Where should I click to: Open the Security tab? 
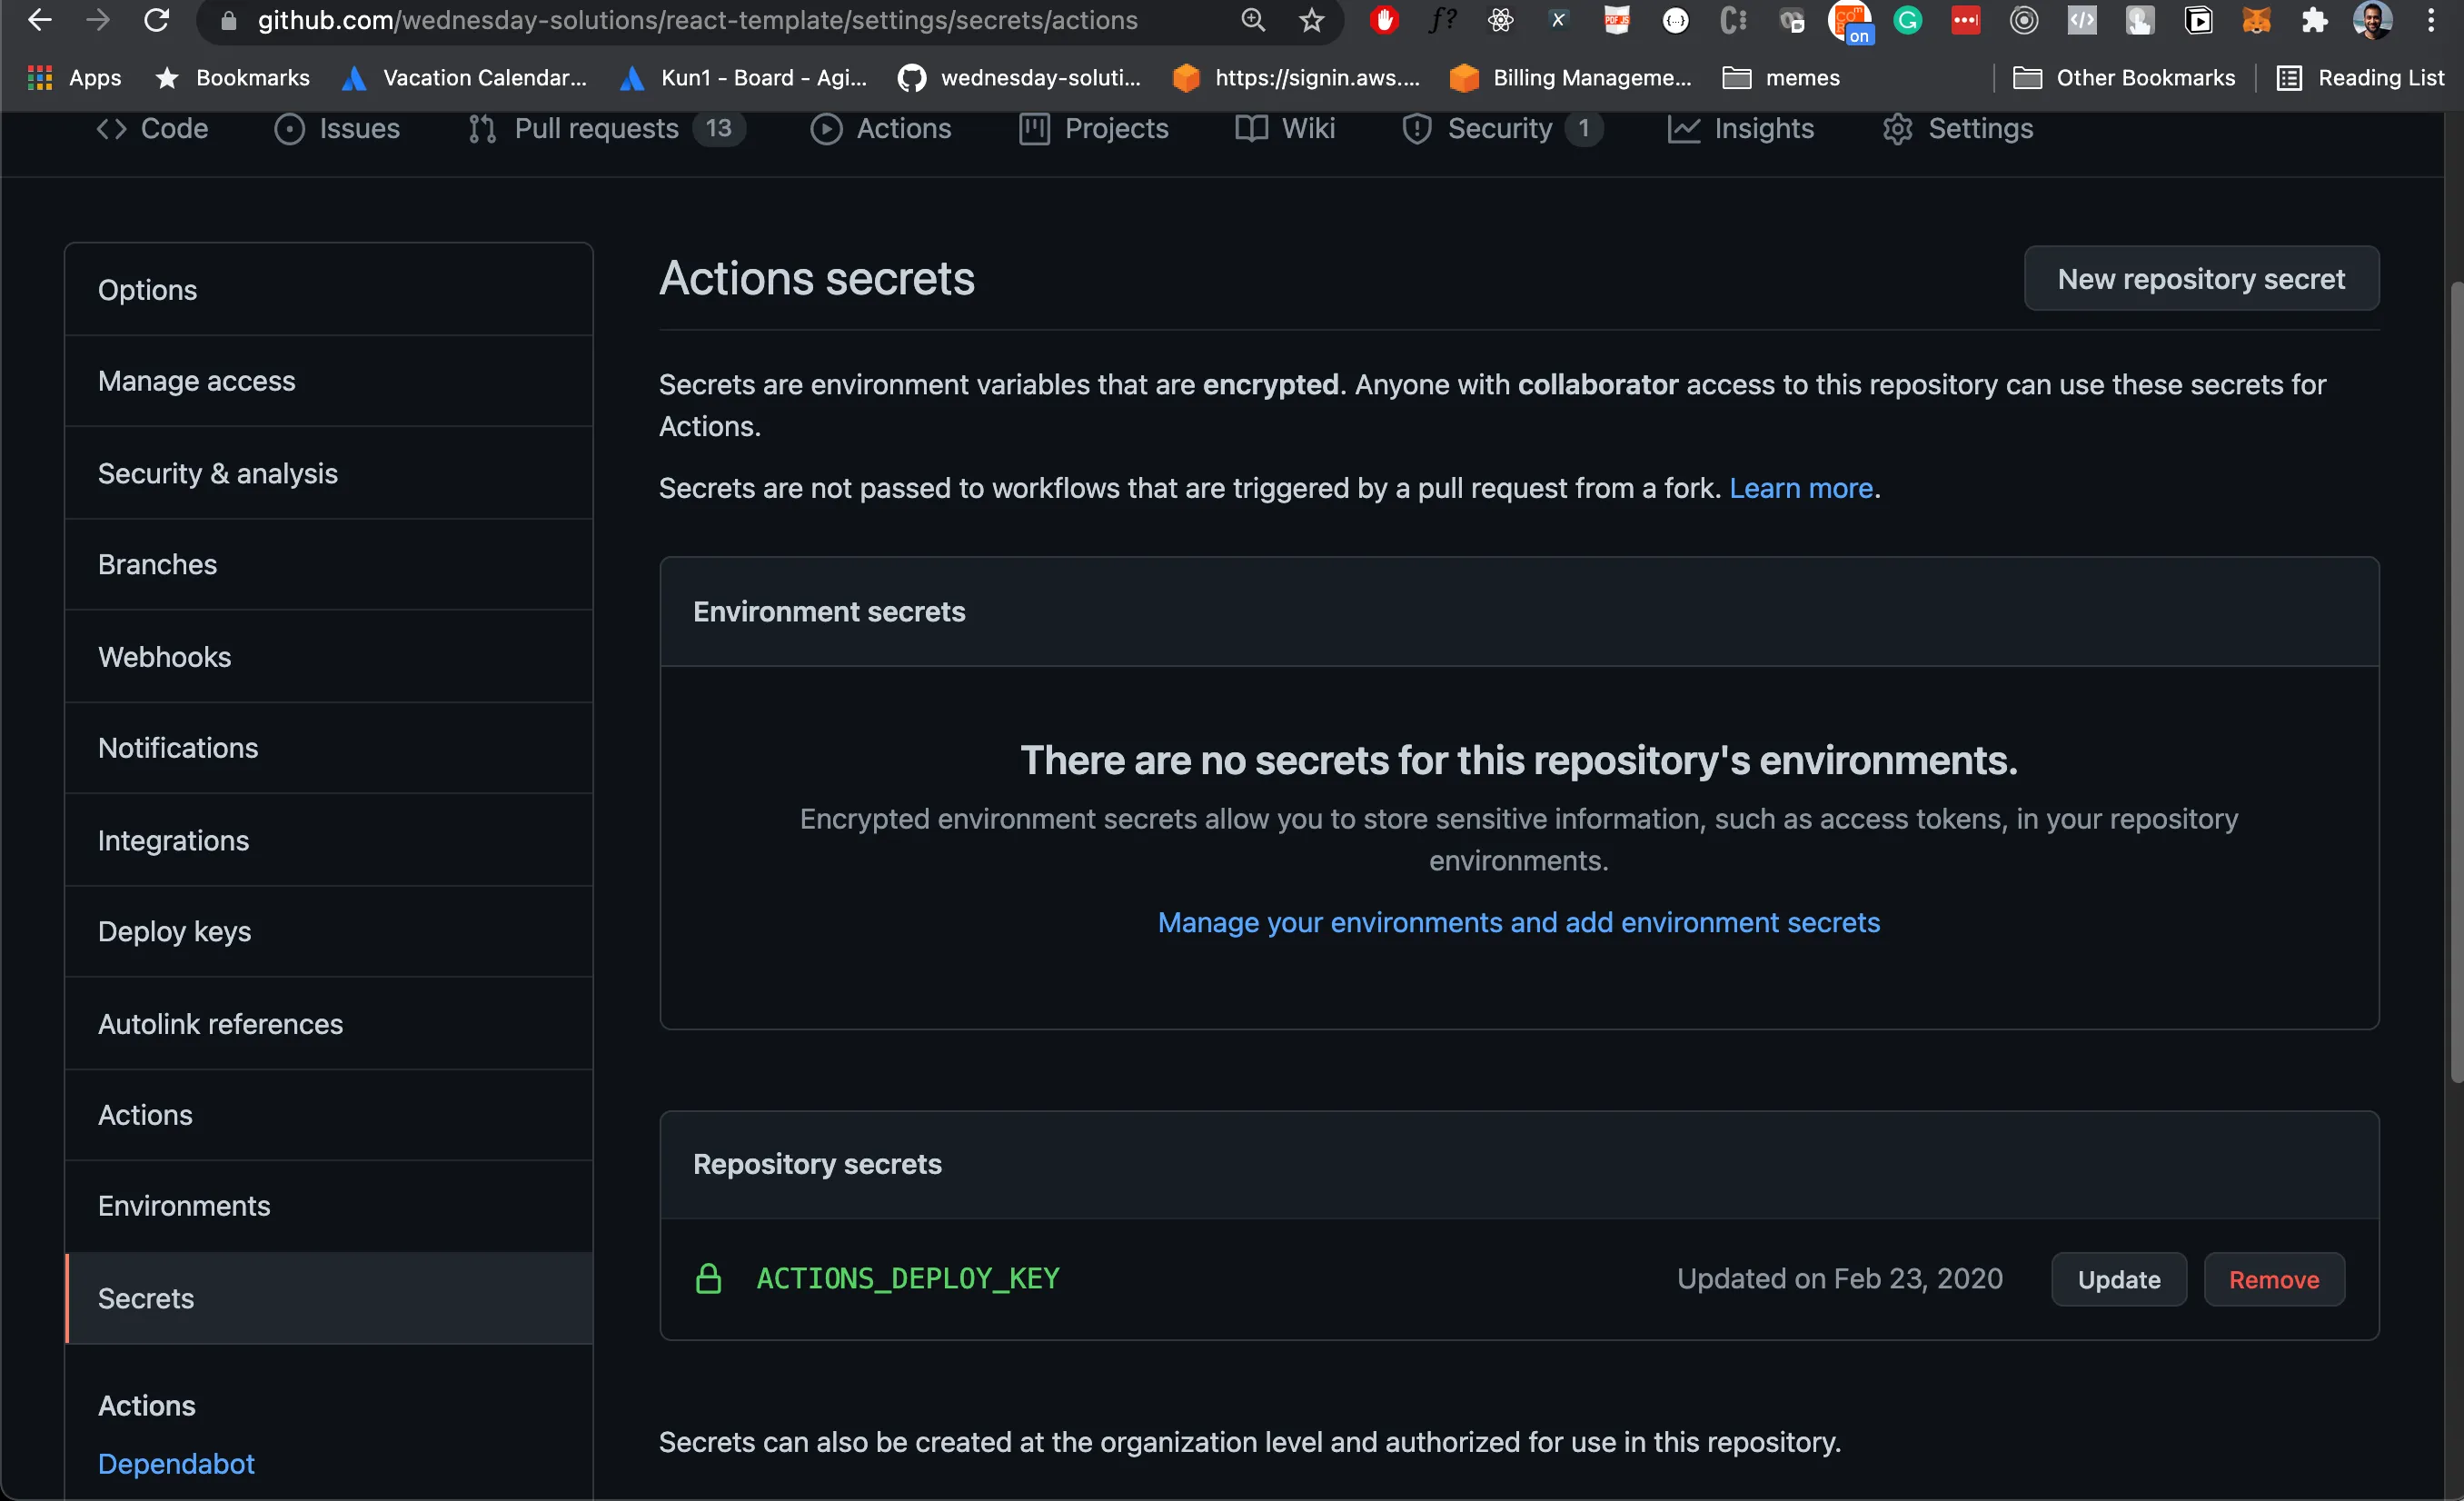click(x=1503, y=129)
